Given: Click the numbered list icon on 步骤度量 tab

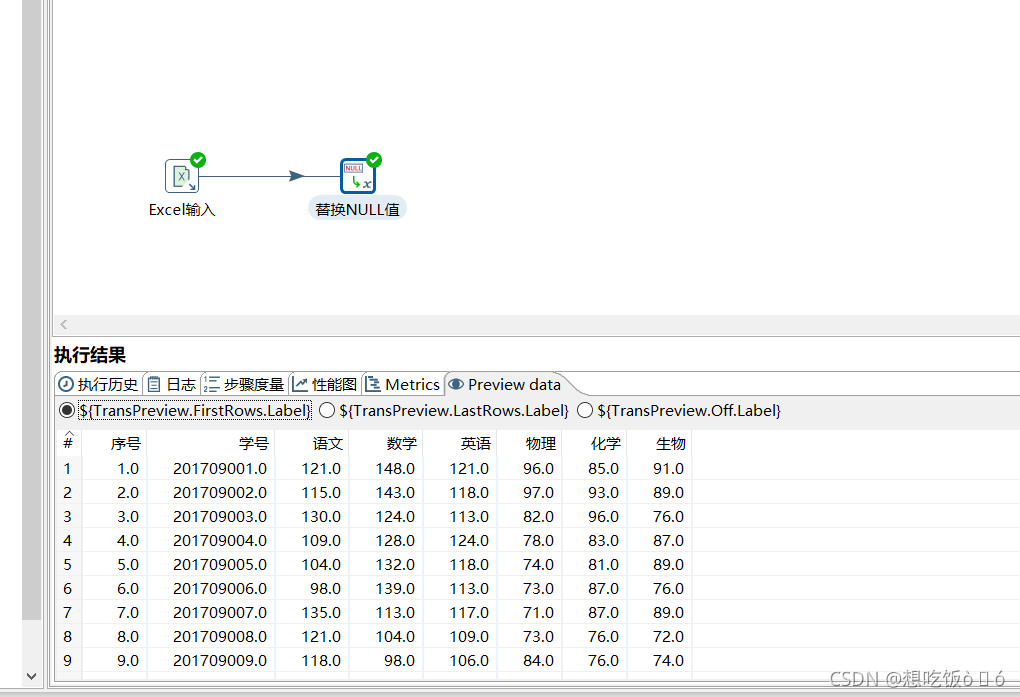Looking at the screenshot, I should (x=212, y=383).
